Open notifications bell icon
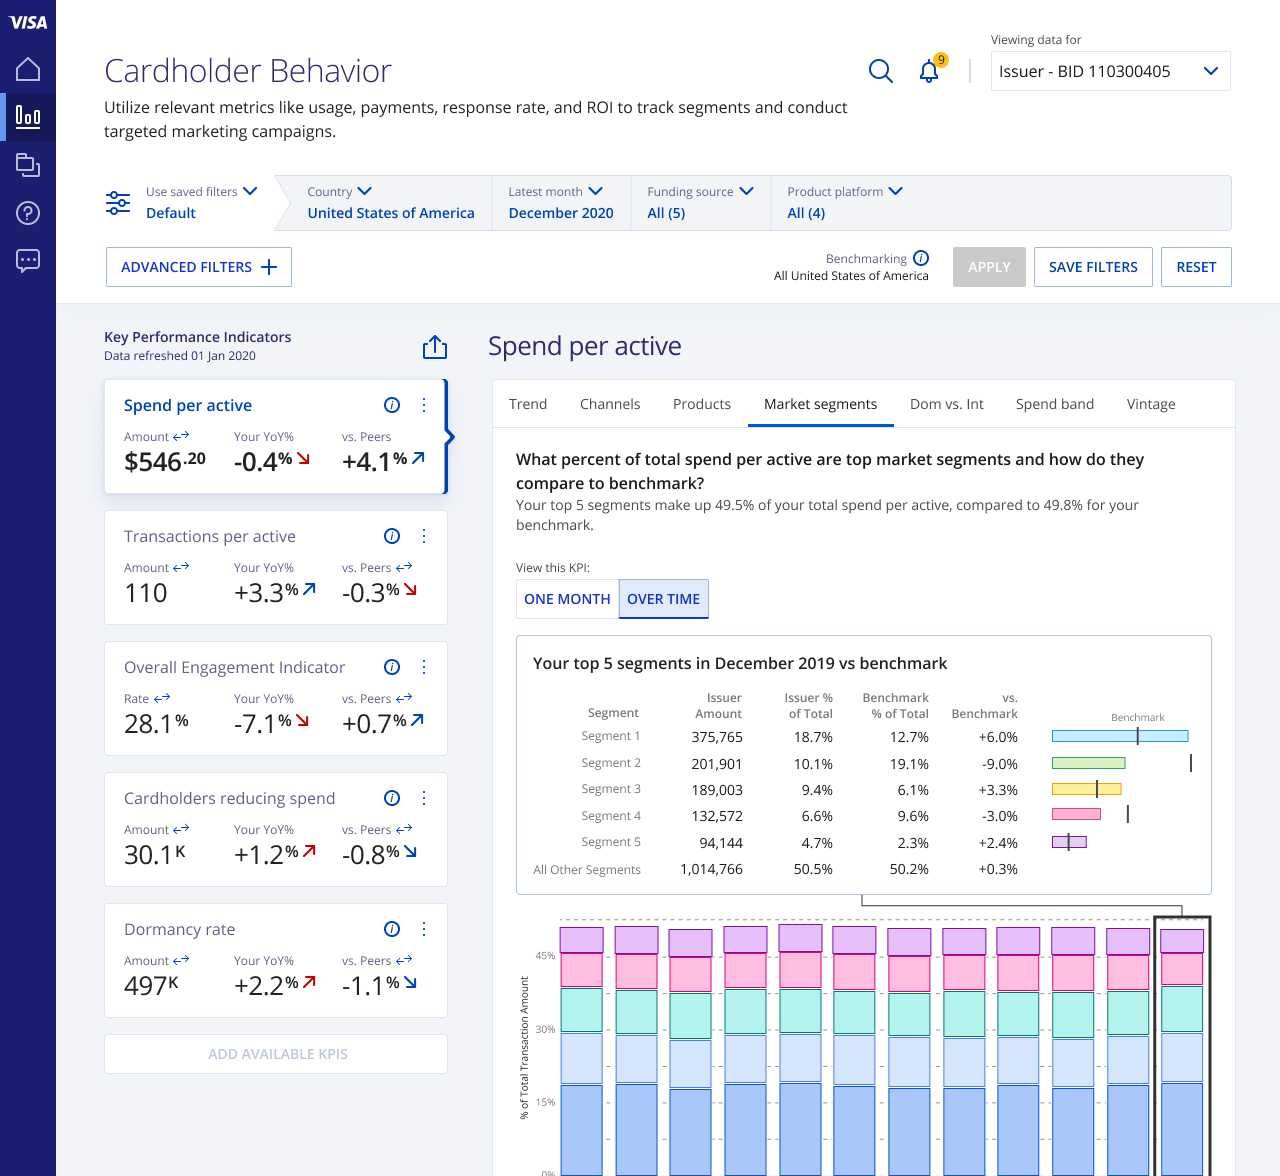1280x1176 pixels. click(x=929, y=71)
